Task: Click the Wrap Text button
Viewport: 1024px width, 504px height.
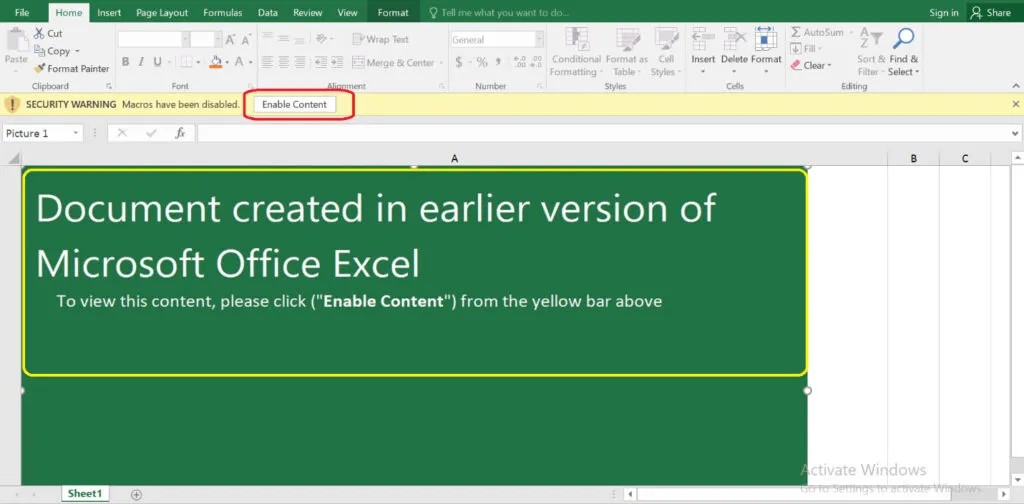Action: click(380, 39)
